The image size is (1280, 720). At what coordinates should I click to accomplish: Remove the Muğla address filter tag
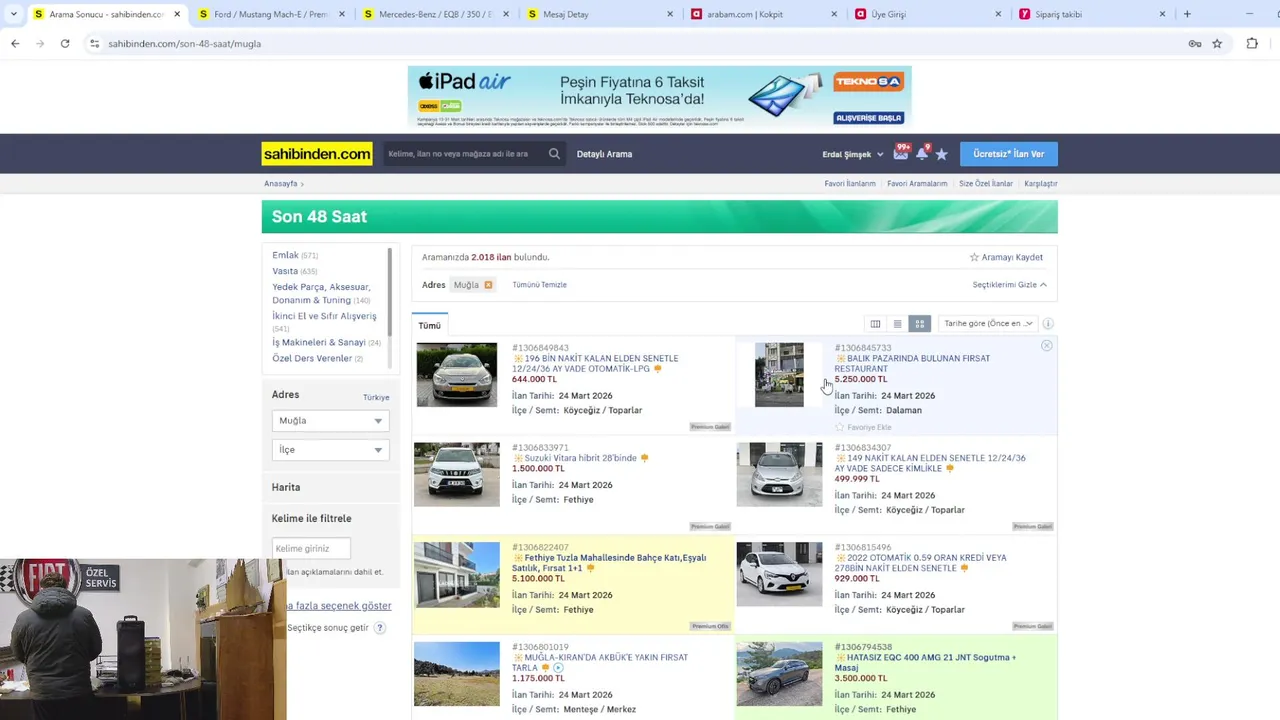[488, 285]
